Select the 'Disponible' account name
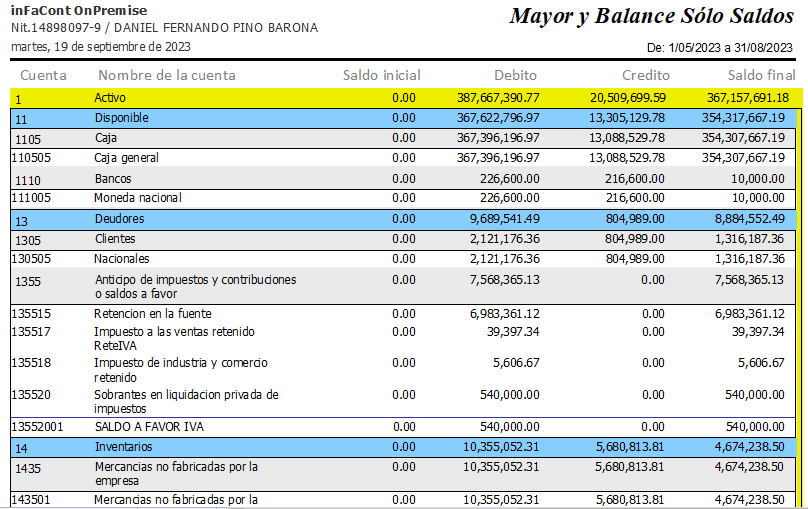This screenshot has height=509, width=808. [x=122, y=118]
